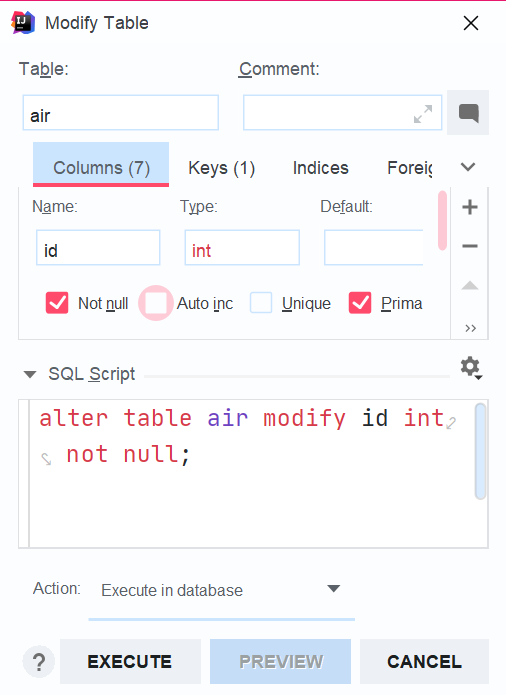506x695 pixels.
Task: Collapse the SQL Script section
Action: (30, 375)
